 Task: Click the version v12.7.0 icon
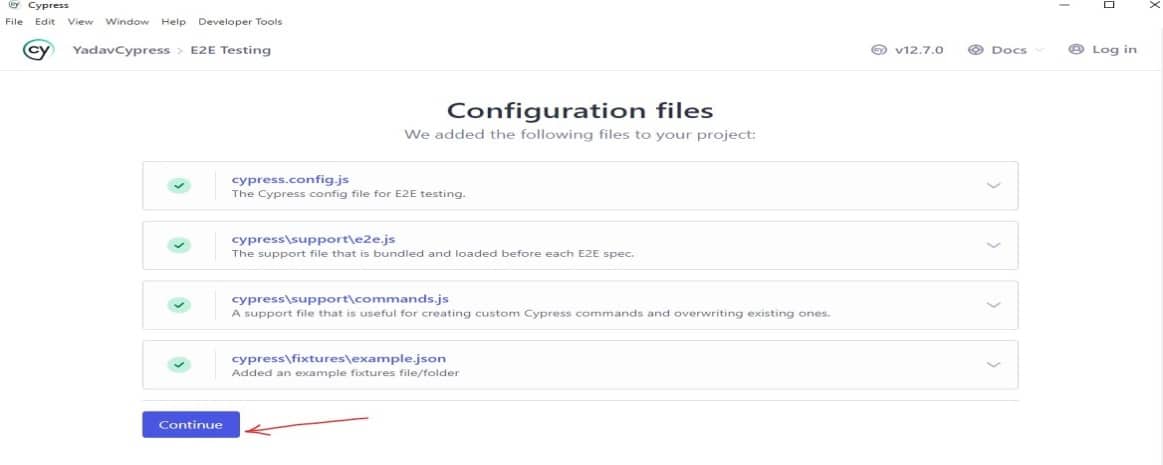879,50
